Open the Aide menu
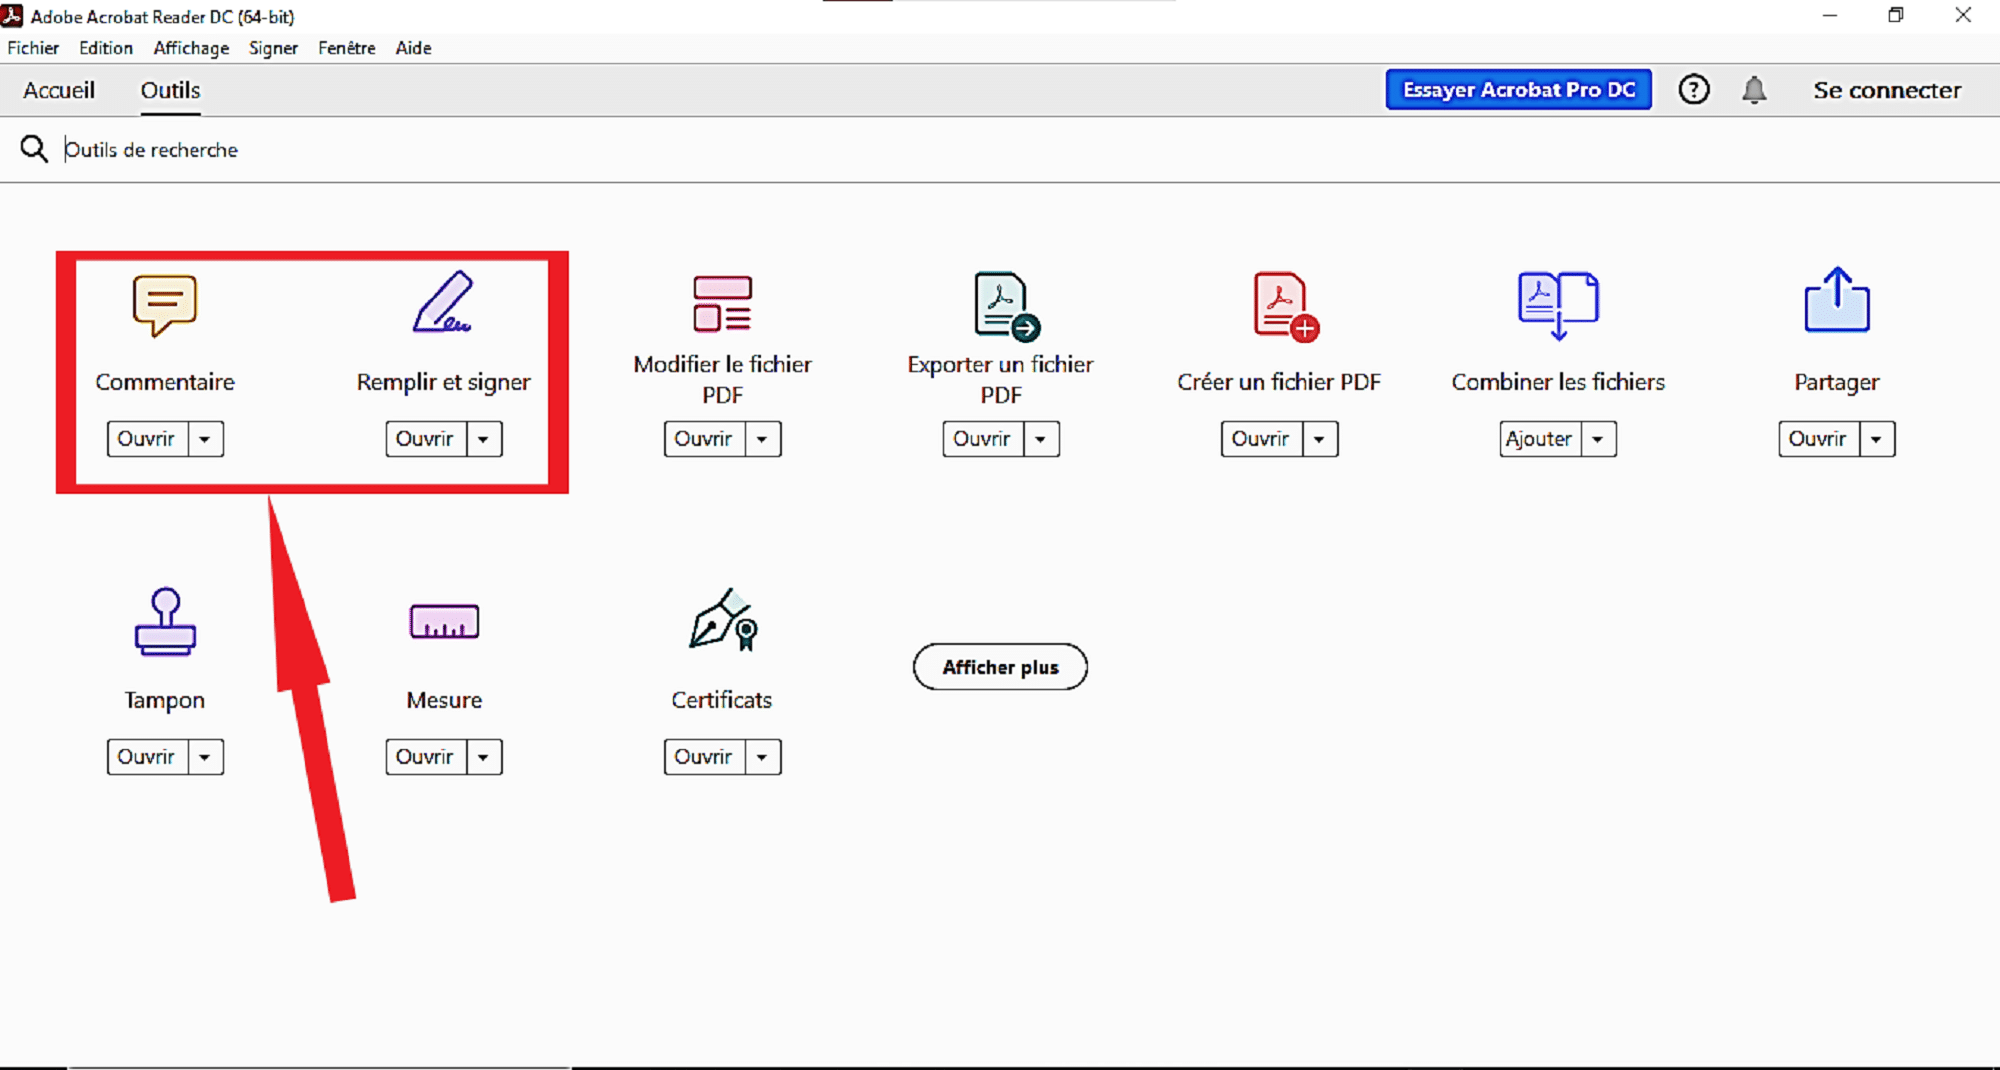Viewport: 2000px width, 1070px height. (413, 48)
